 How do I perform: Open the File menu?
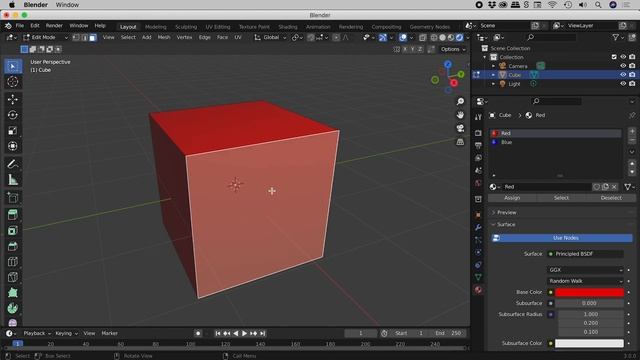(x=20, y=26)
